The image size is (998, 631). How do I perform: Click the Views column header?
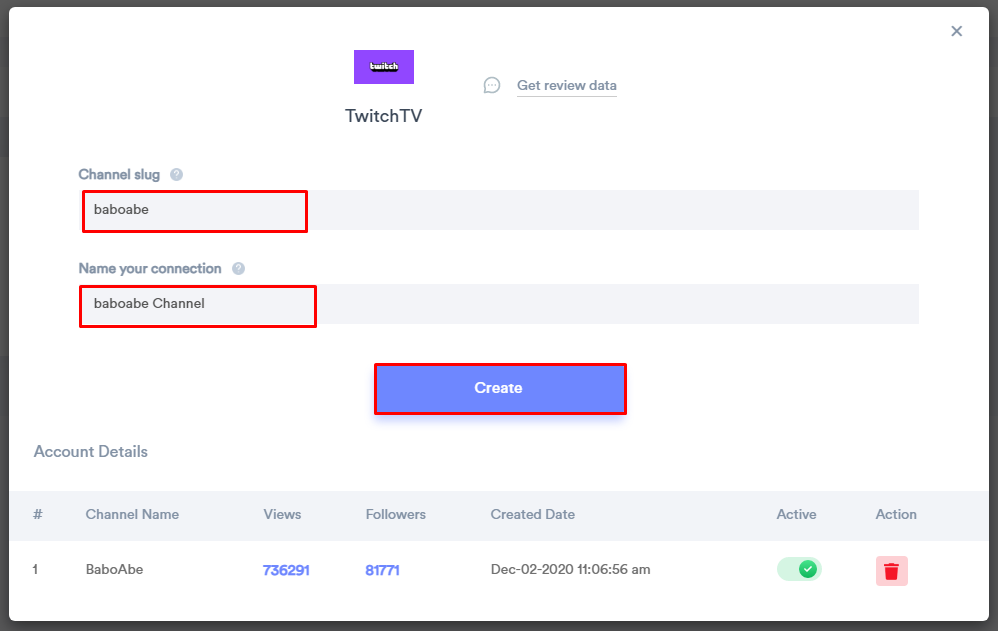[x=283, y=514]
